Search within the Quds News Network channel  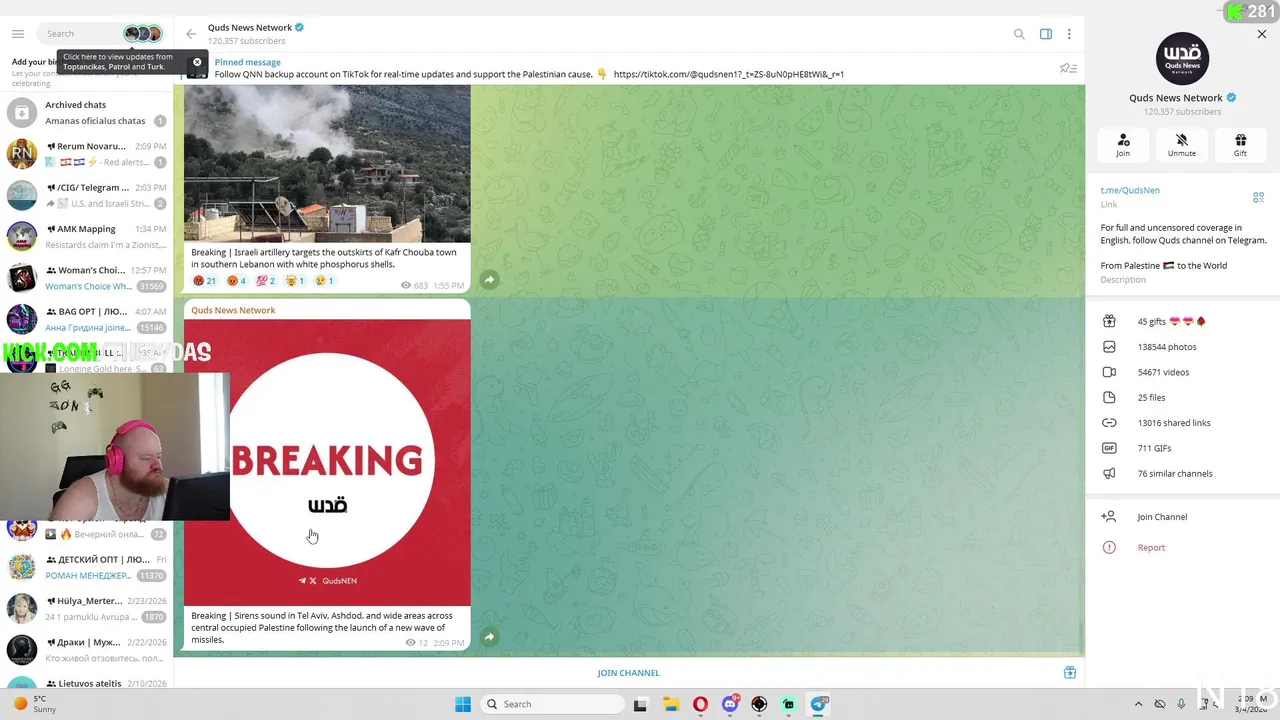pos(1019,34)
